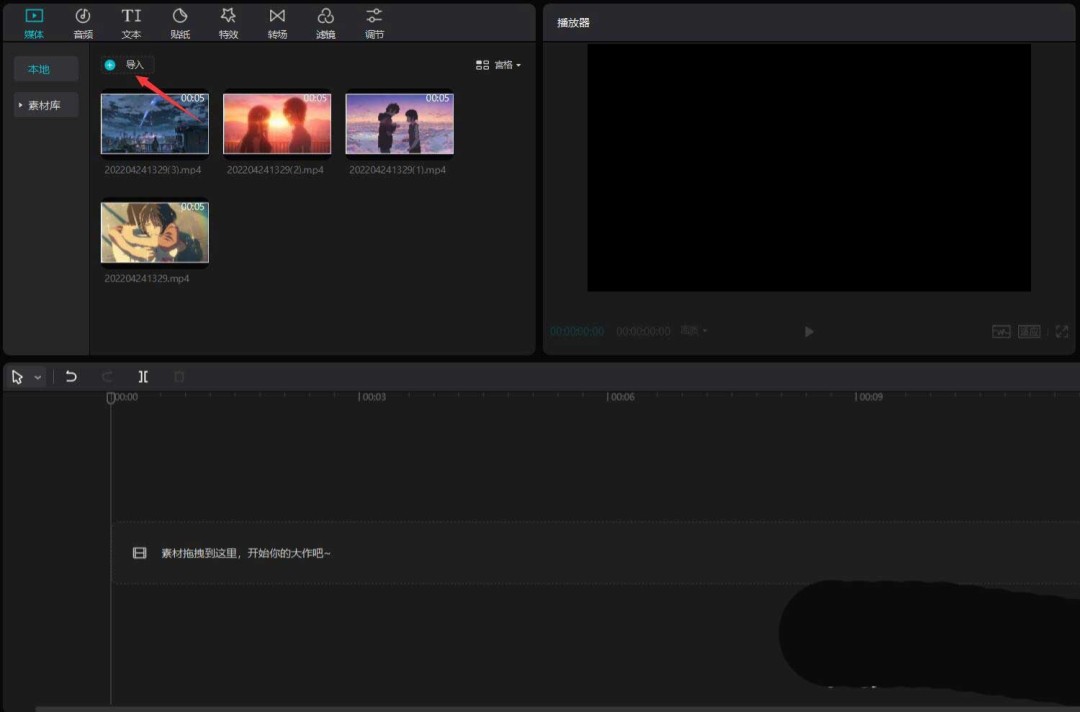This screenshot has height=712, width=1080.
Task: Open the 调节 adjustment panel
Action: click(374, 21)
